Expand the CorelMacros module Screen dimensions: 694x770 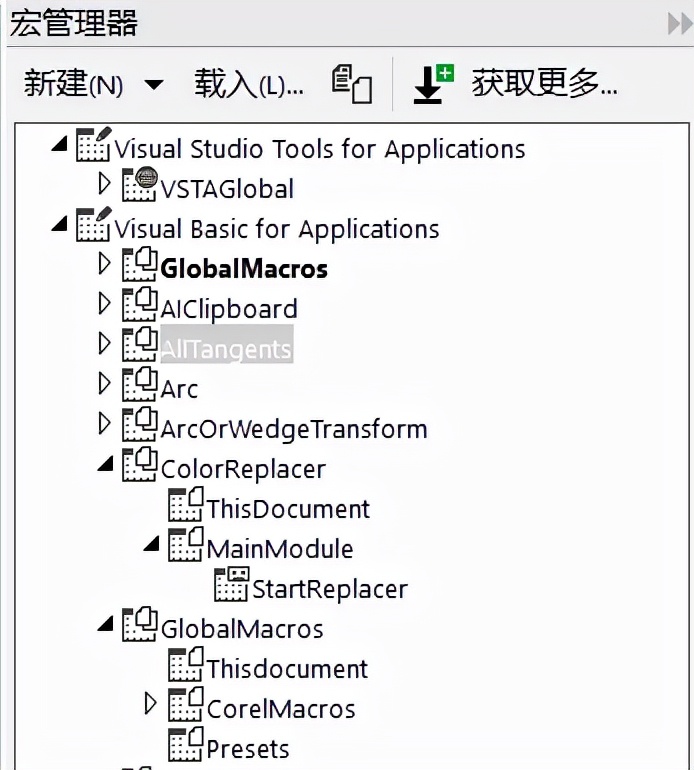point(150,704)
